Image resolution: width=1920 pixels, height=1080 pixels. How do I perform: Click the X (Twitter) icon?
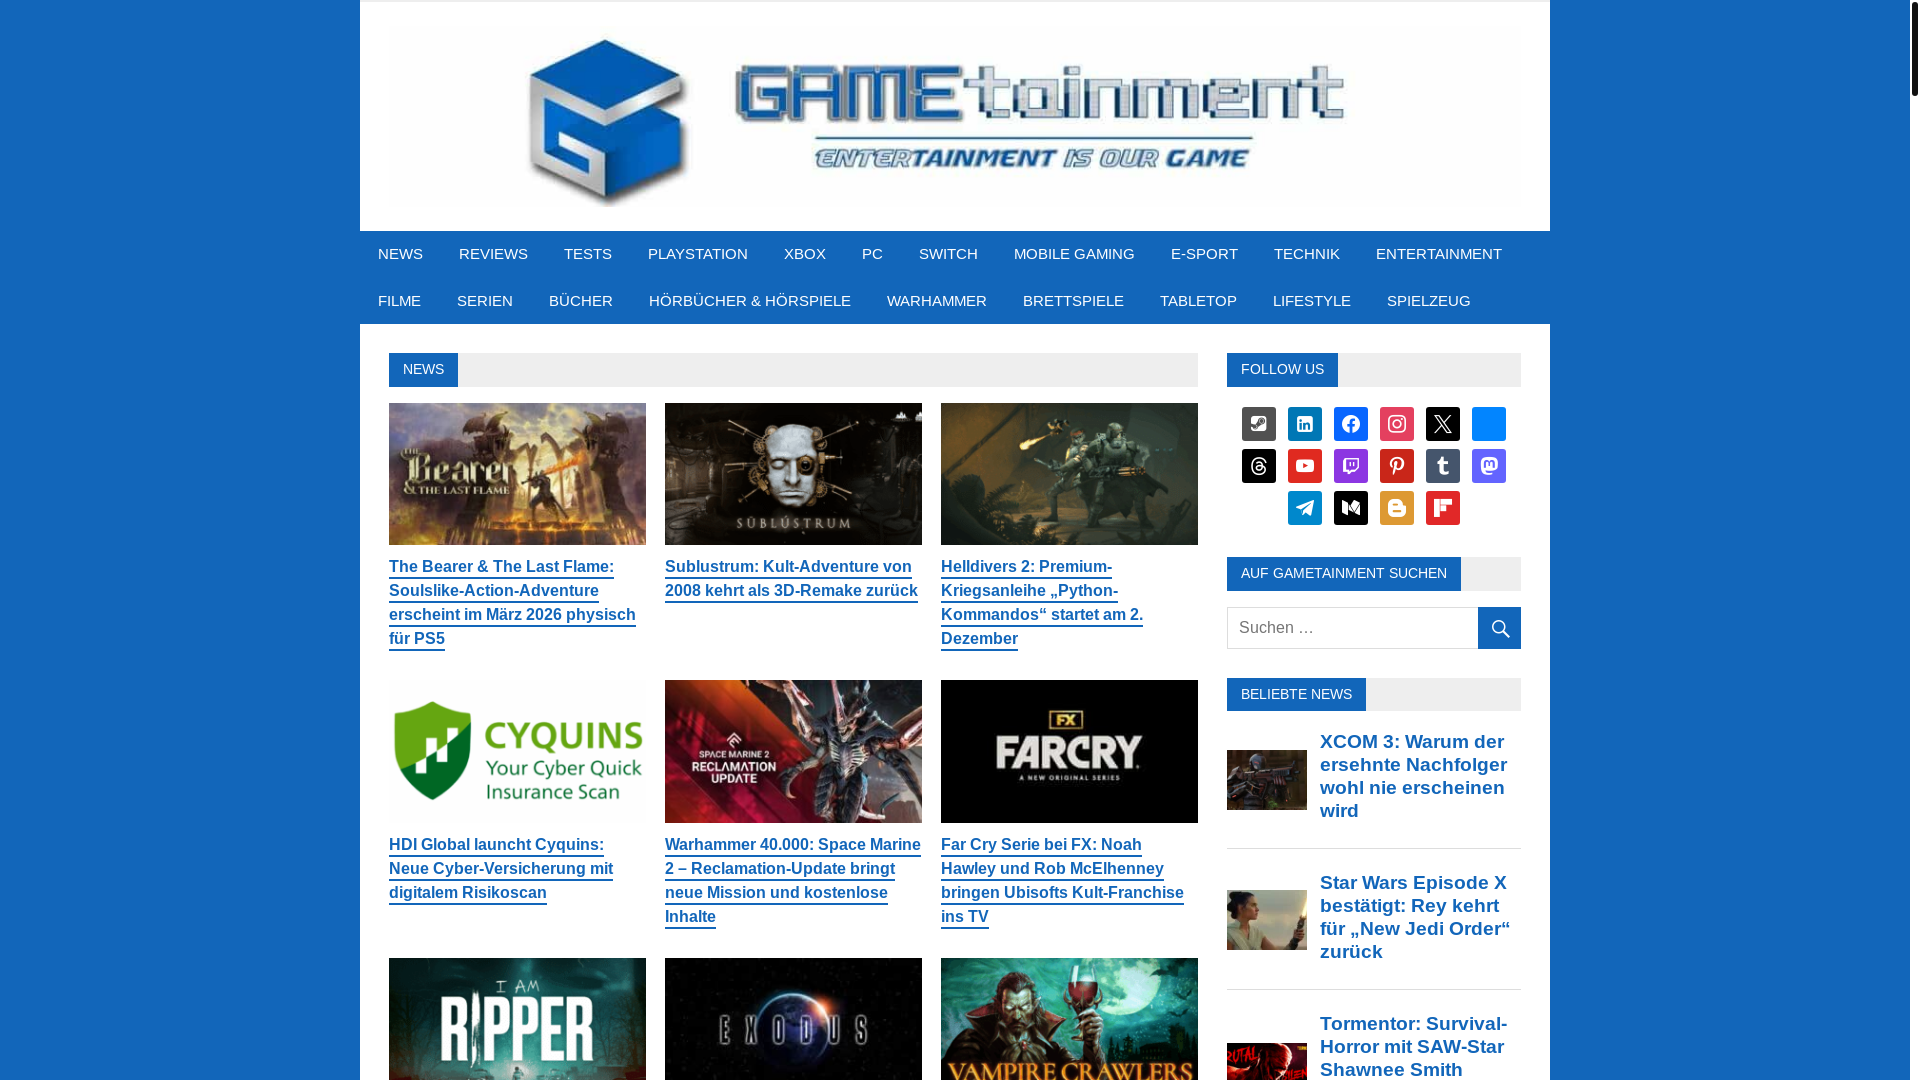tap(1442, 424)
